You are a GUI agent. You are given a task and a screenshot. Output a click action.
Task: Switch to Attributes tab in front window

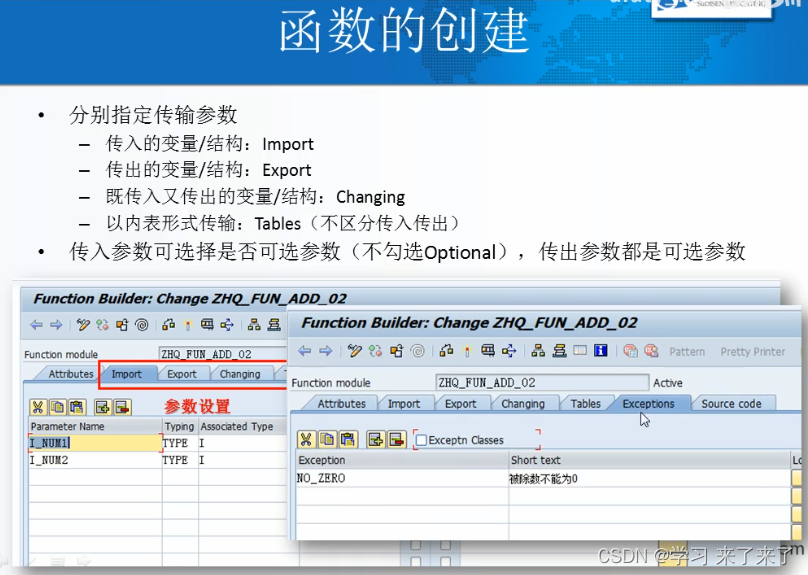[x=341, y=403]
